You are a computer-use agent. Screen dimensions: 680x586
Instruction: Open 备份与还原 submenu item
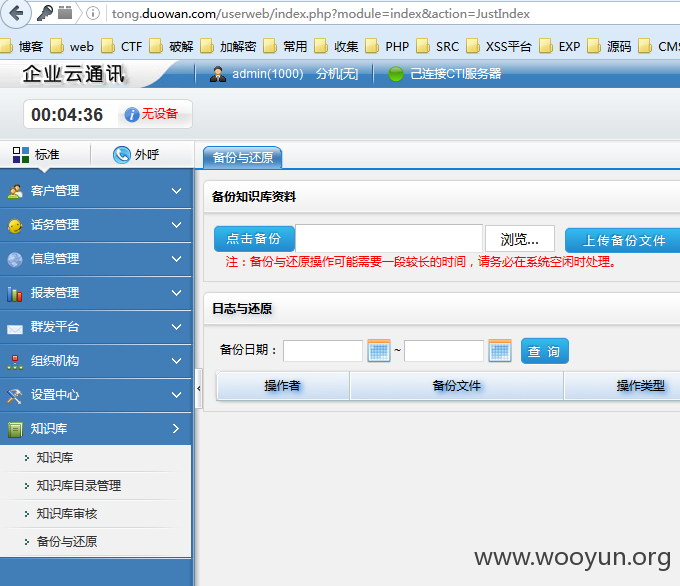coord(67,541)
